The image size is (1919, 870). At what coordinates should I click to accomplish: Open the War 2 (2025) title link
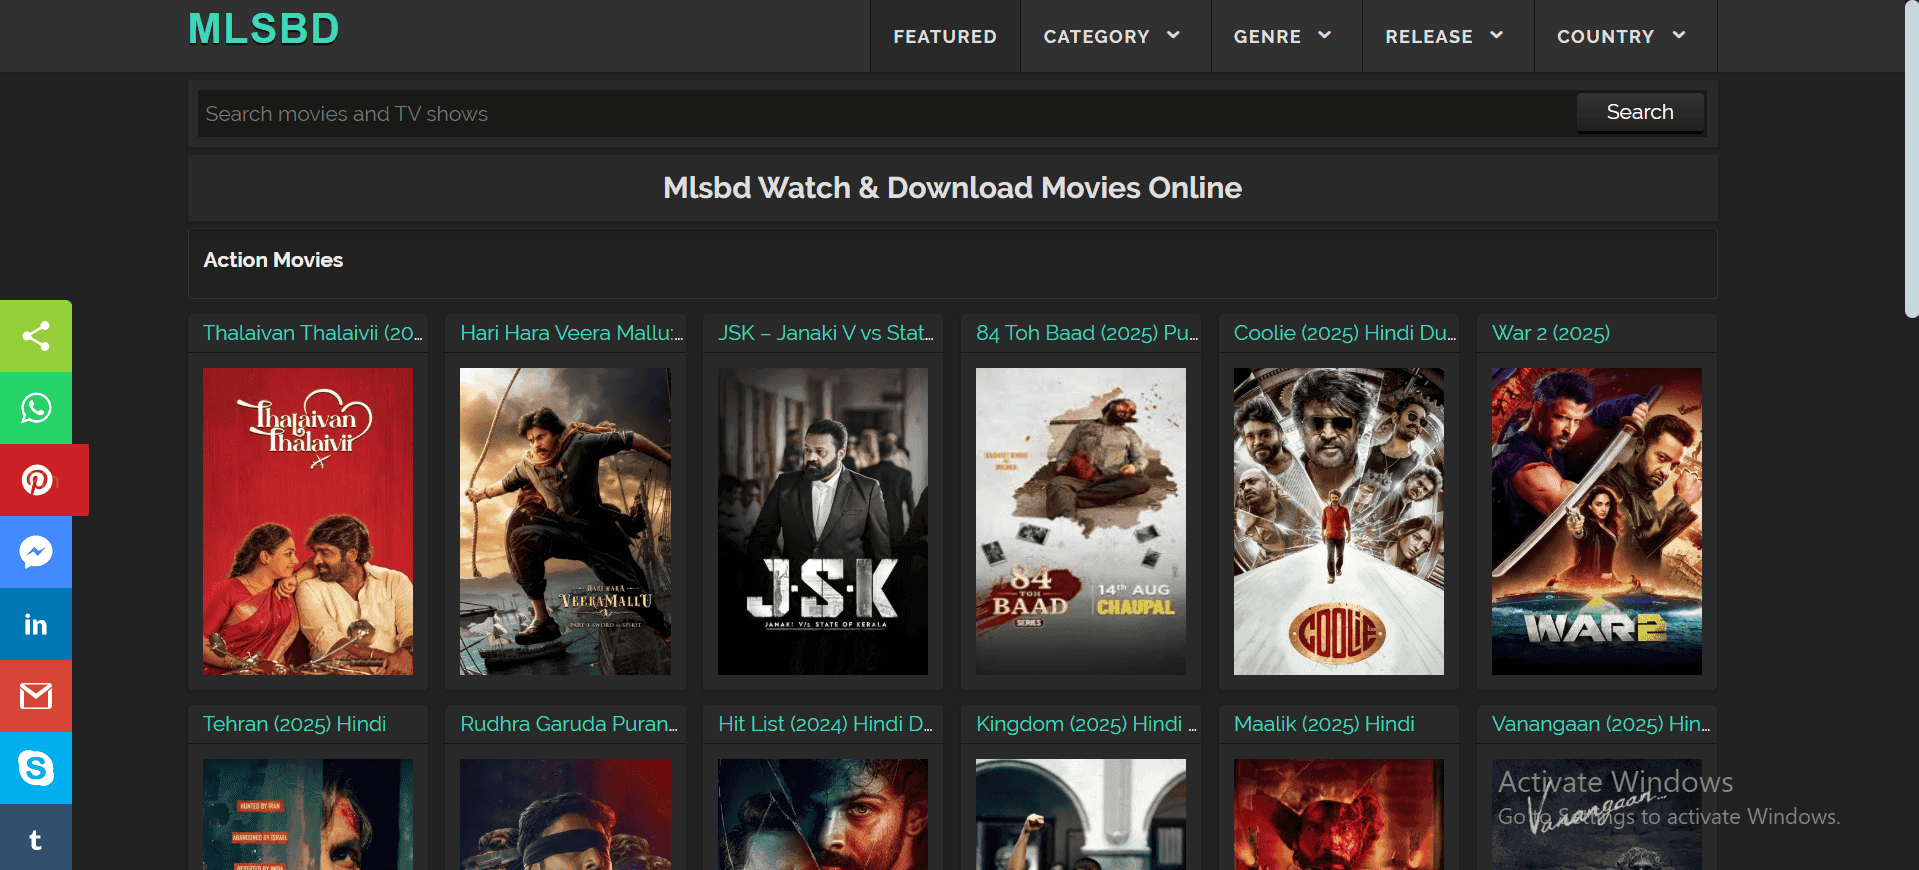1550,333
